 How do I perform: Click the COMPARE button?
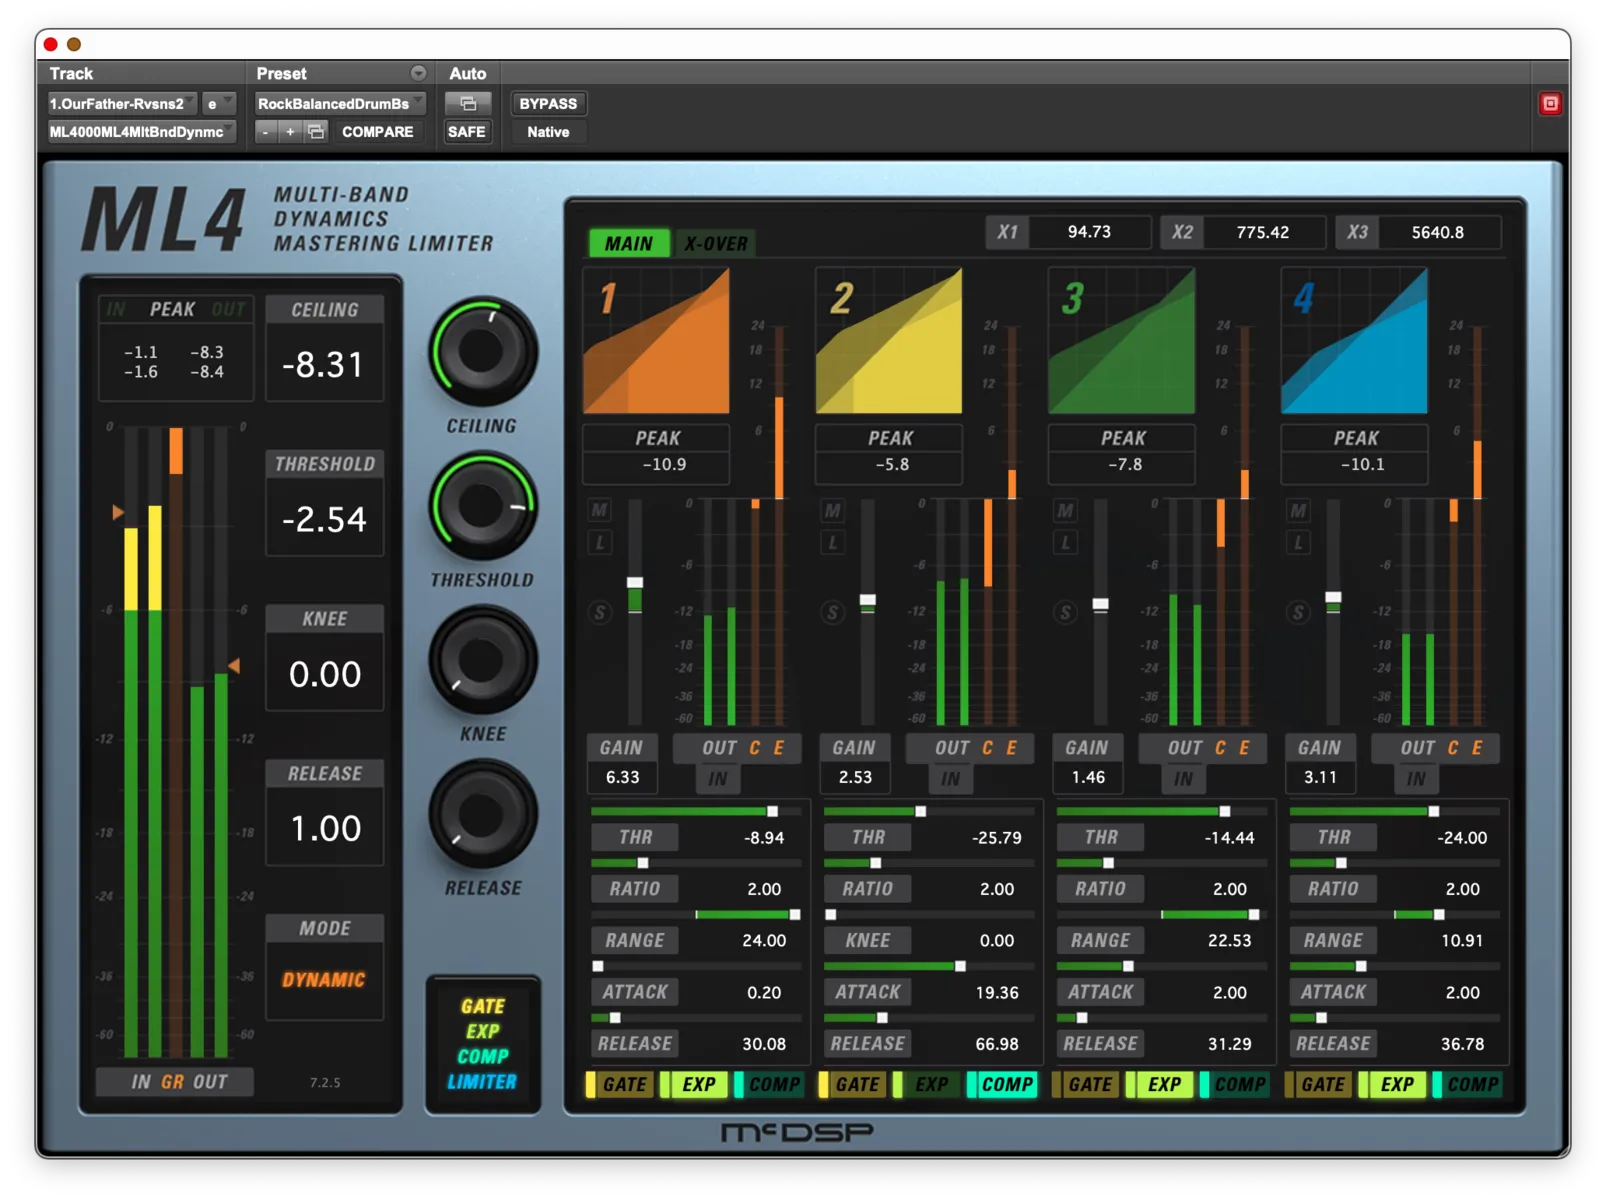click(379, 131)
